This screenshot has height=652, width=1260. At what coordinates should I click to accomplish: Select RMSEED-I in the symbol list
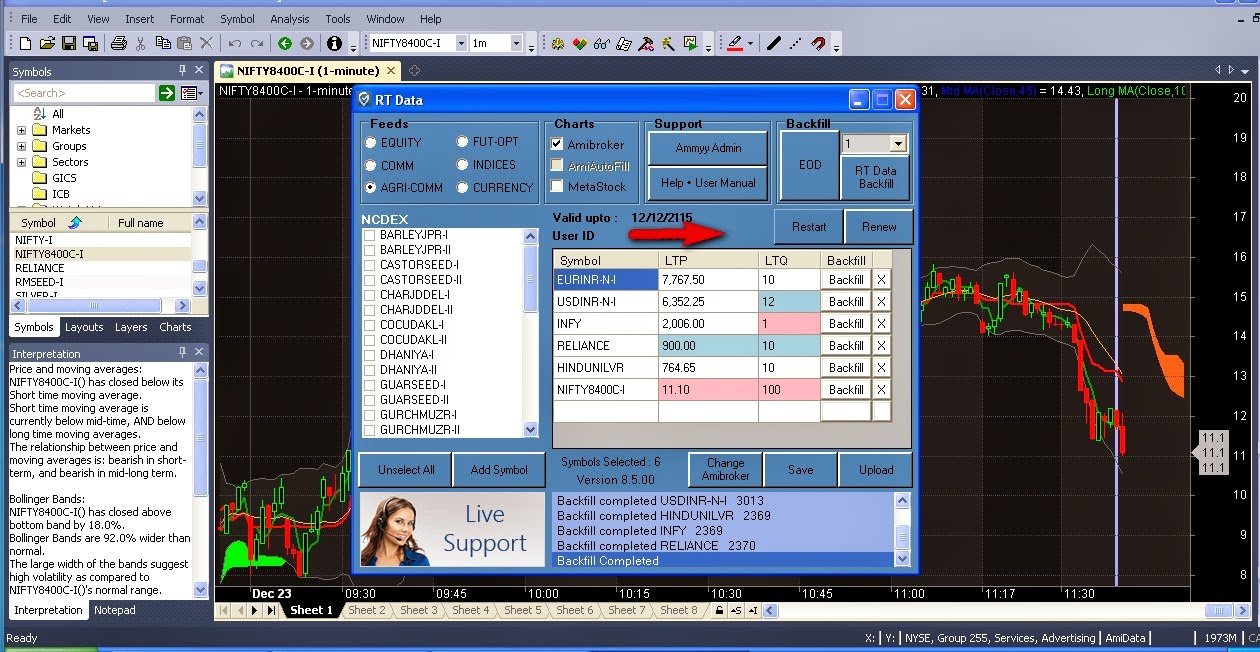40,282
